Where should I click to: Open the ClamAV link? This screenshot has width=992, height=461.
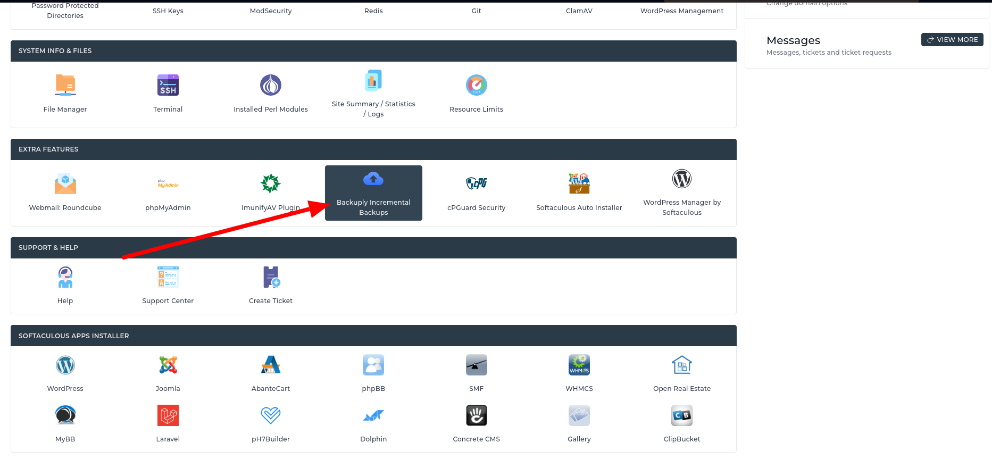point(579,11)
